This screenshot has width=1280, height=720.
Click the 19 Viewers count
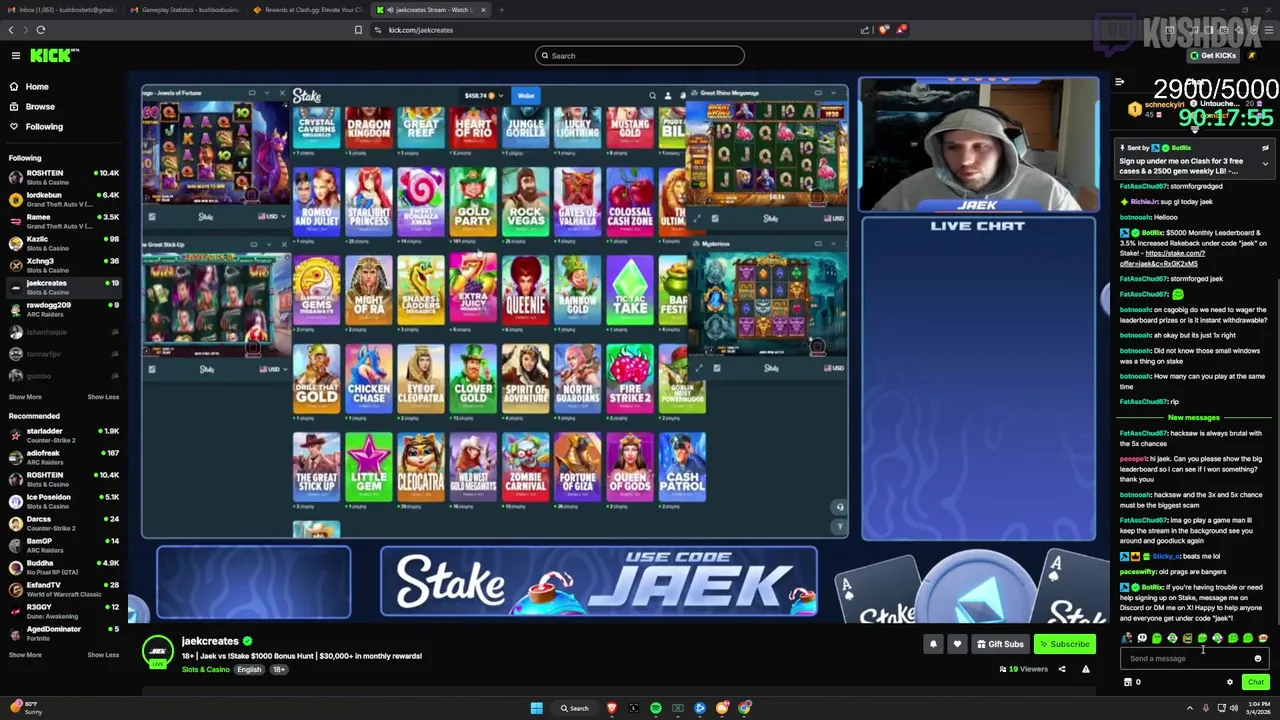1025,670
